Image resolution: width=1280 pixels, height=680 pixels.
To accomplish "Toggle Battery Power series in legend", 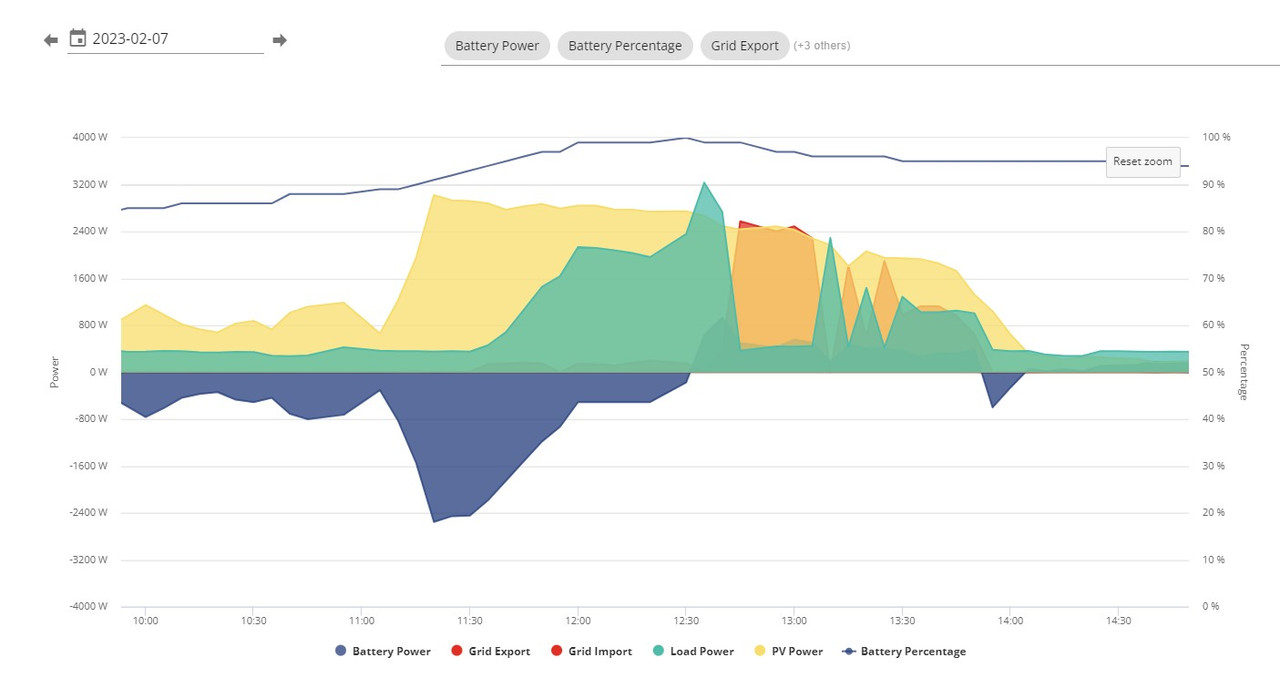I will (383, 651).
